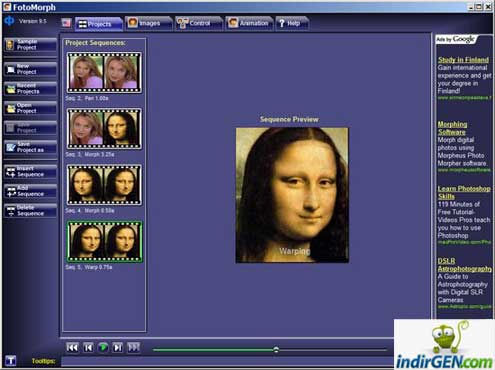Image resolution: width=495 pixels, height=370 pixels.
Task: Open the Morphing Software ad link
Action: point(452,128)
